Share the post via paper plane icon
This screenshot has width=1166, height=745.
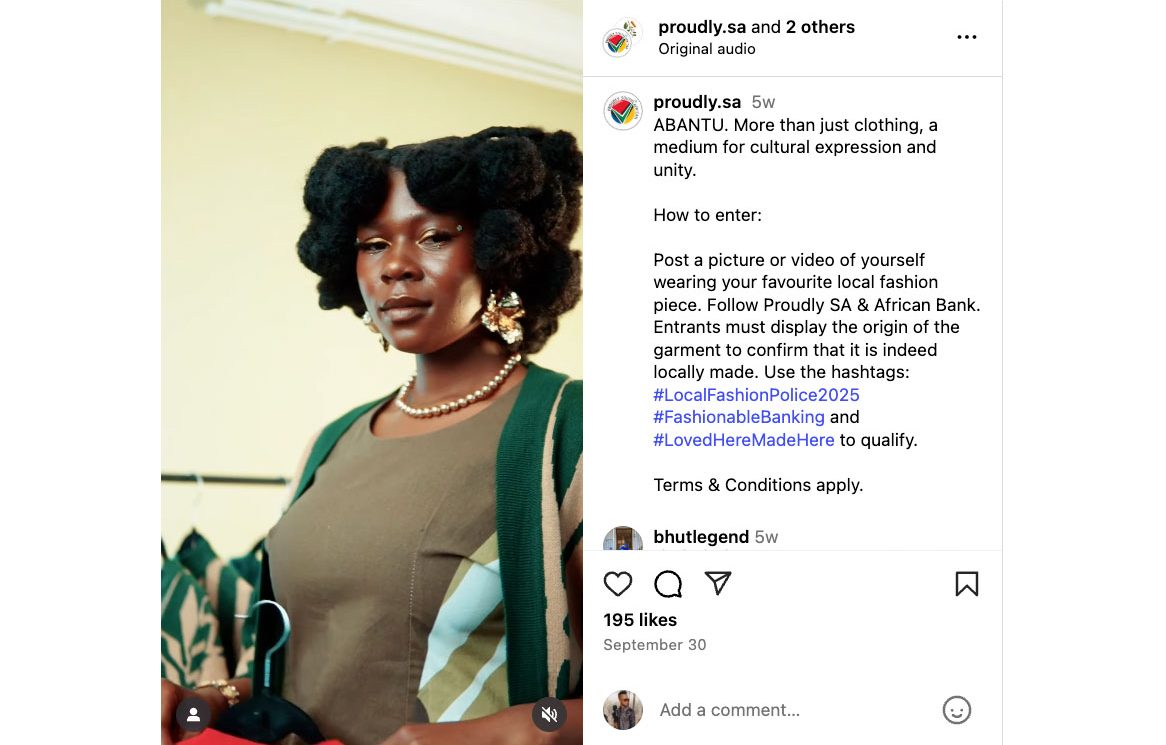(x=718, y=584)
